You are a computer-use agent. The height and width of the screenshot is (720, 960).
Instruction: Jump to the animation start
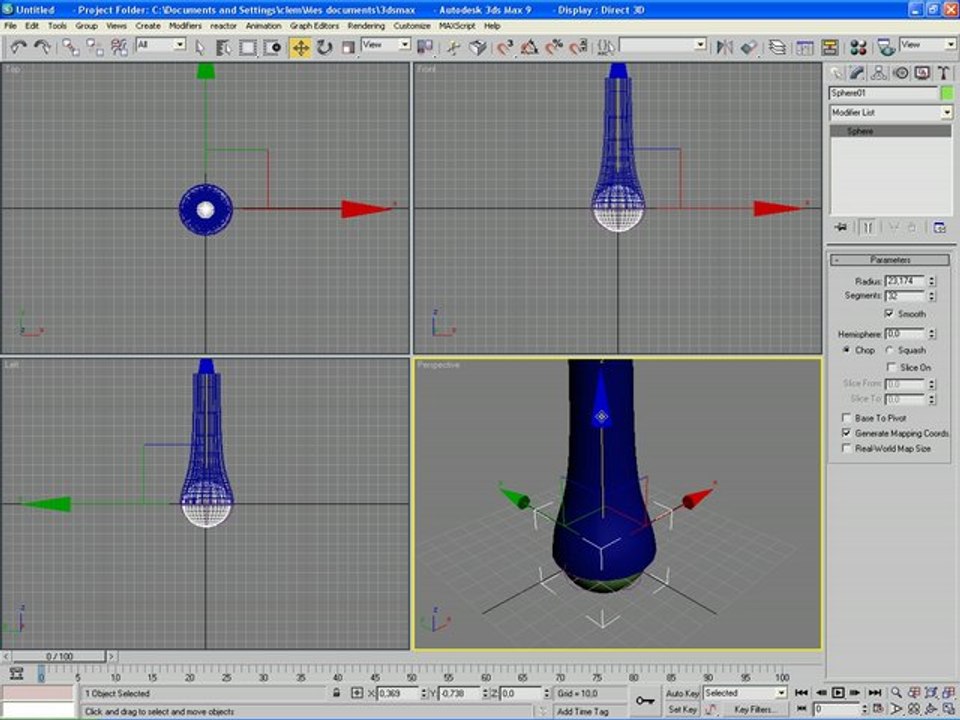coord(801,692)
